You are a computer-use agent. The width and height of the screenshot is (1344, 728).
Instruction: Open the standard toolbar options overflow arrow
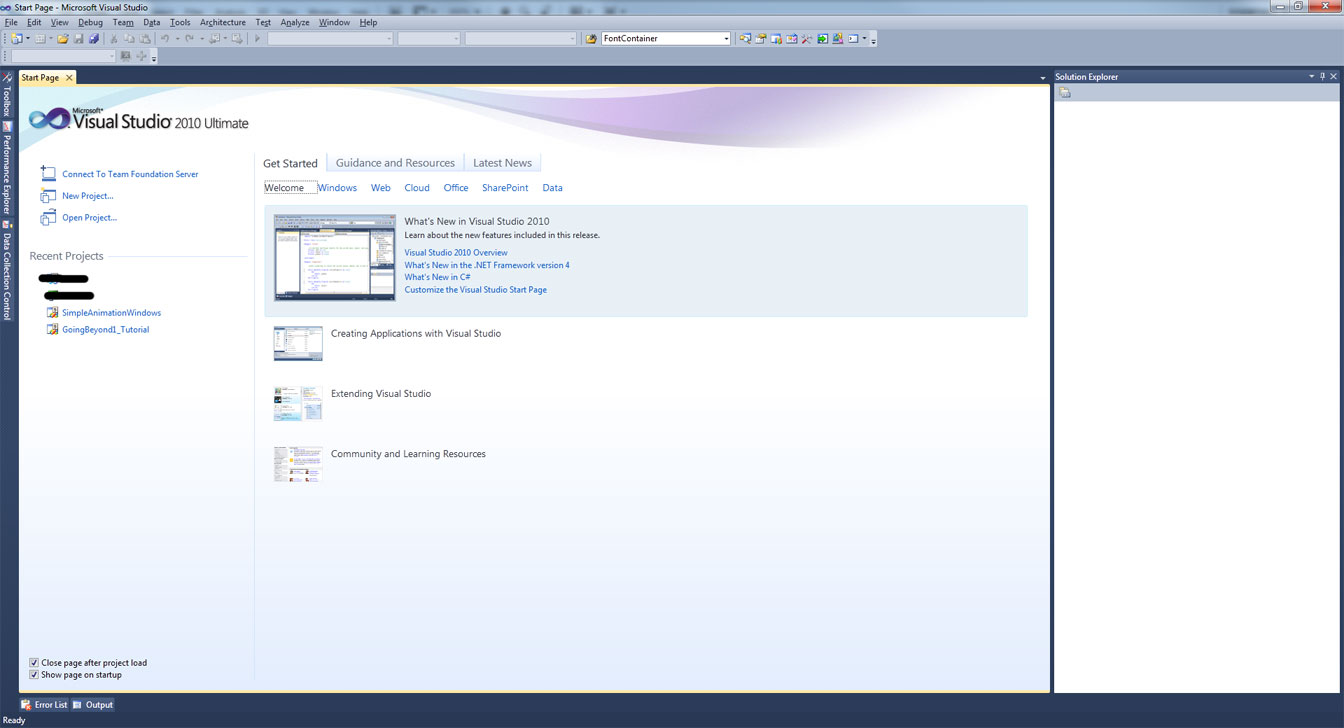click(873, 41)
